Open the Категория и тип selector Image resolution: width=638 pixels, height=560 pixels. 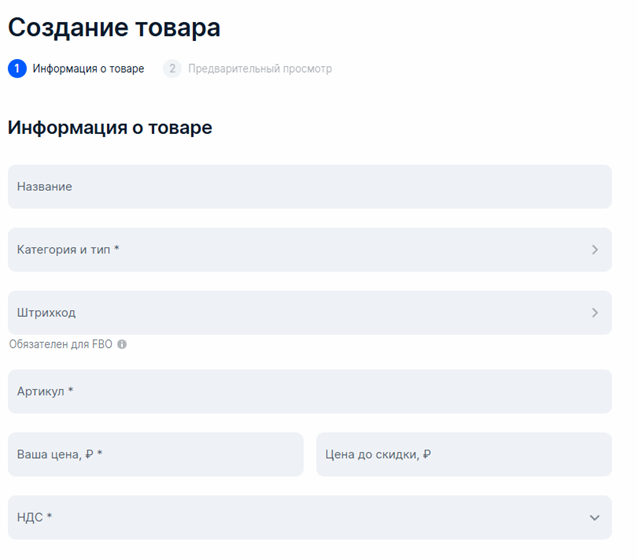coord(300,250)
